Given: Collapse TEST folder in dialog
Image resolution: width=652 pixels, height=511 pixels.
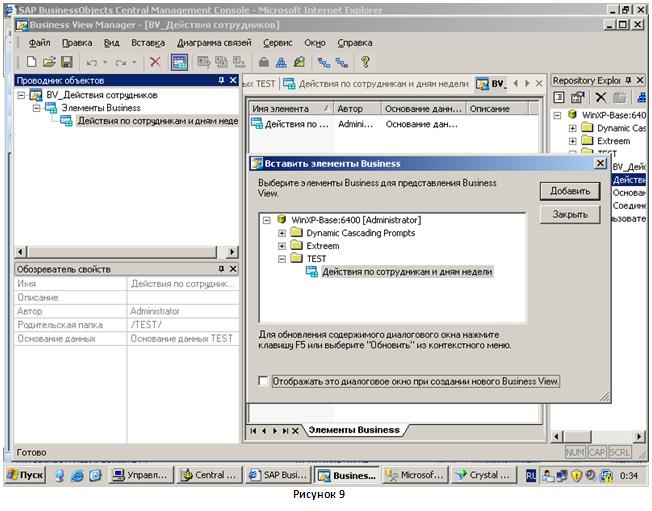Looking at the screenshot, I should coord(282,259).
